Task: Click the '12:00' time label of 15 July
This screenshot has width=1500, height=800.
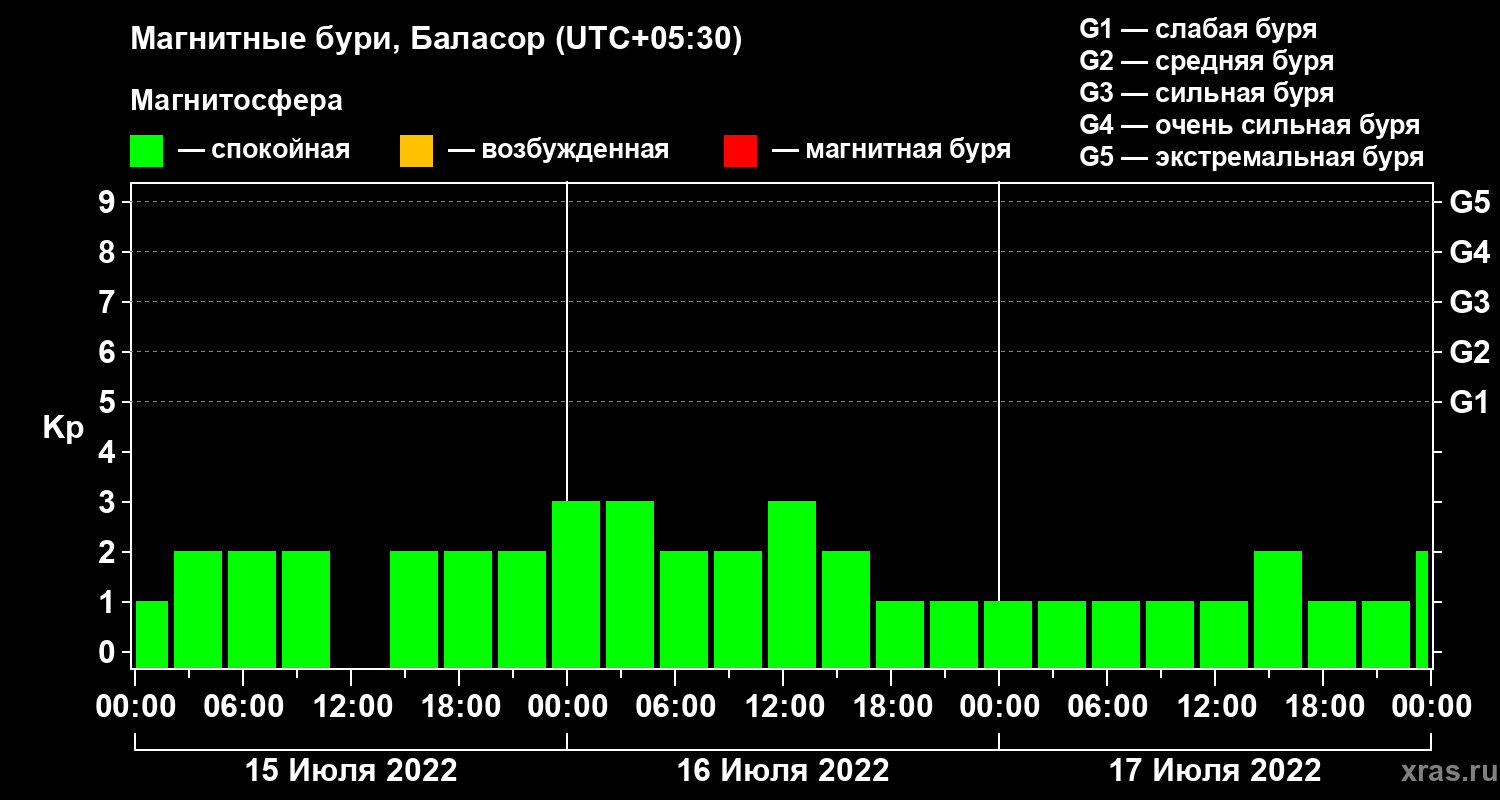Action: [x=351, y=706]
